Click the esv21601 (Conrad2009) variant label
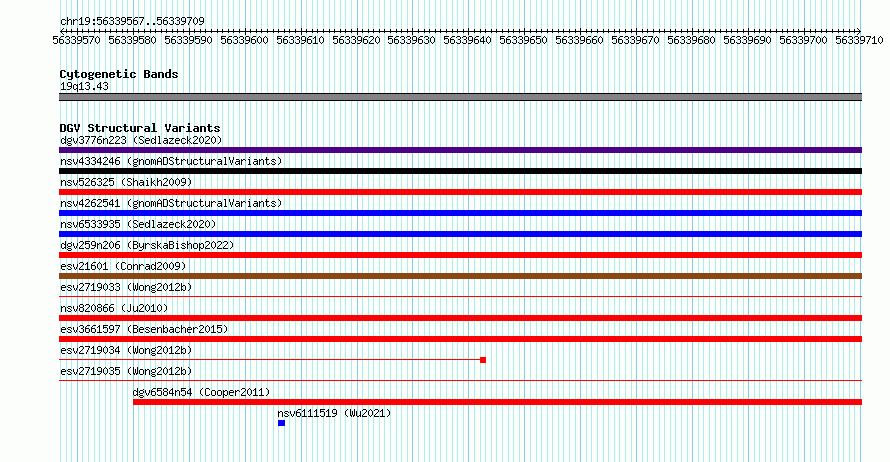The image size is (890, 462). click(123, 266)
